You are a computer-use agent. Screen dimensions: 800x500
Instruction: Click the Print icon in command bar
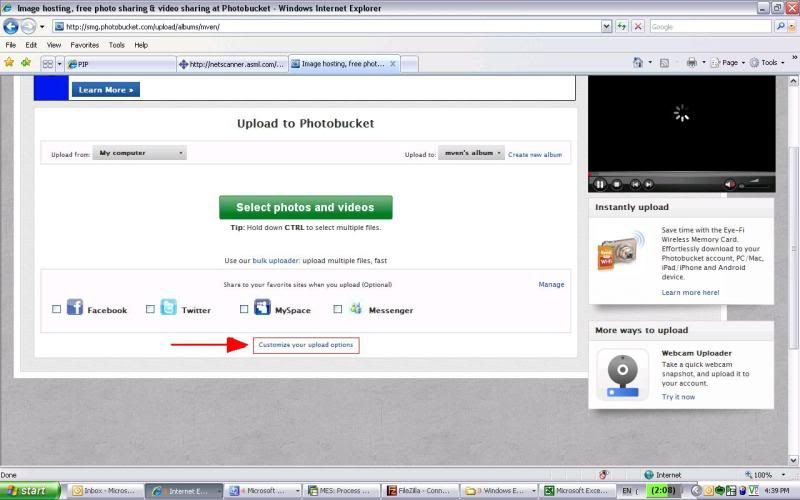pos(692,63)
